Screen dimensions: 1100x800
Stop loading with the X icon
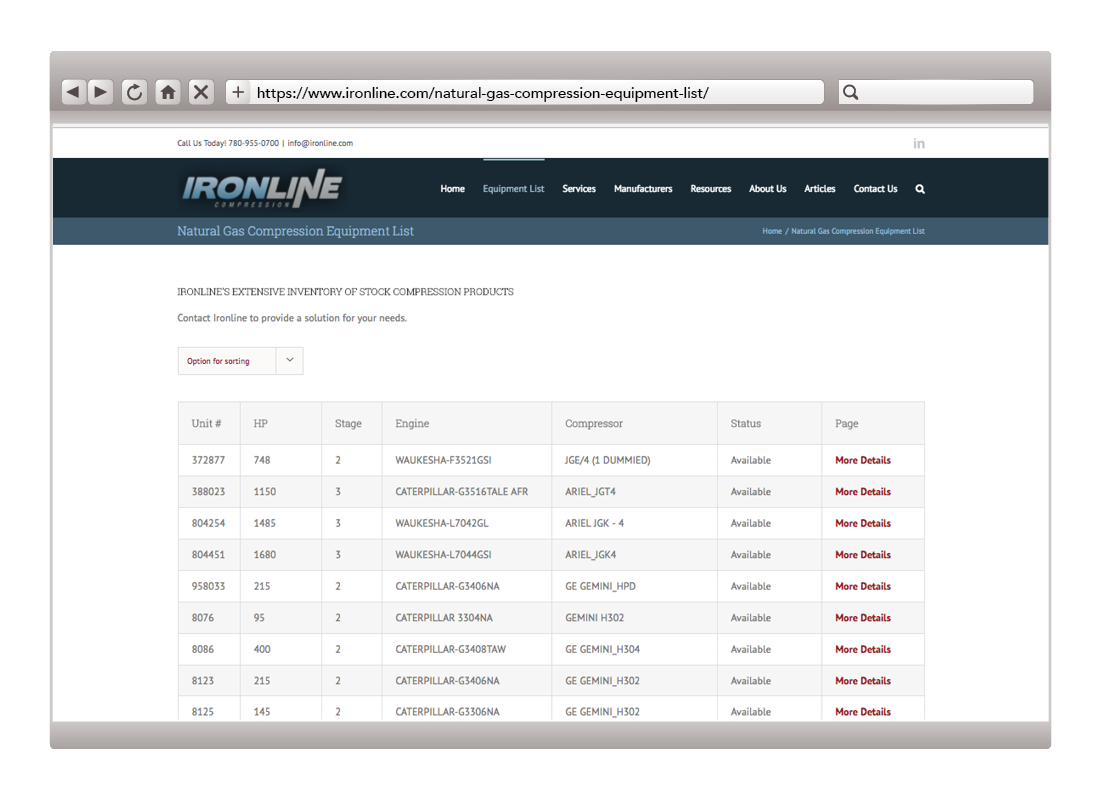pos(201,92)
